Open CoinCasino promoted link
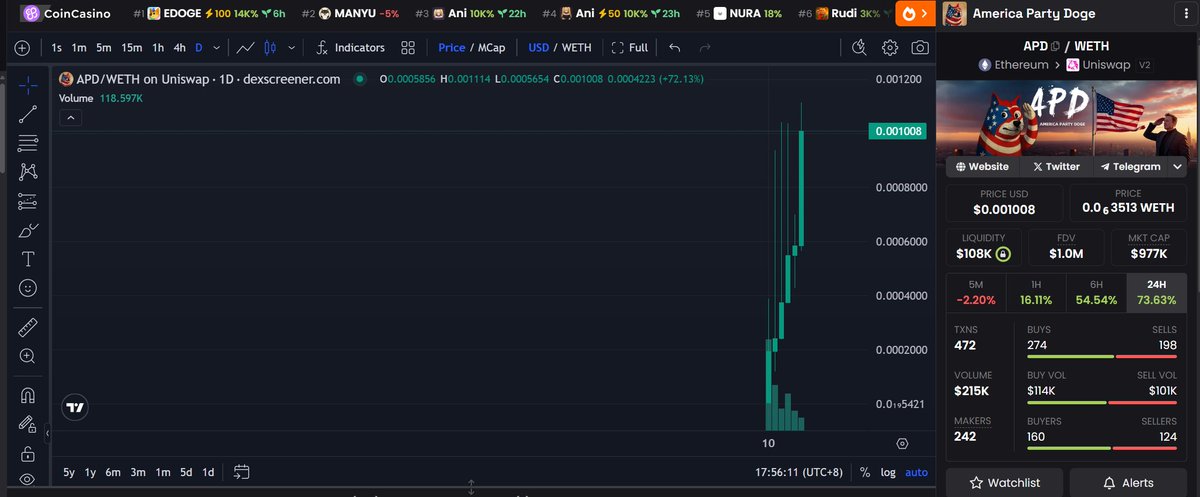The width and height of the screenshot is (1200, 497). pyautogui.click(x=64, y=14)
